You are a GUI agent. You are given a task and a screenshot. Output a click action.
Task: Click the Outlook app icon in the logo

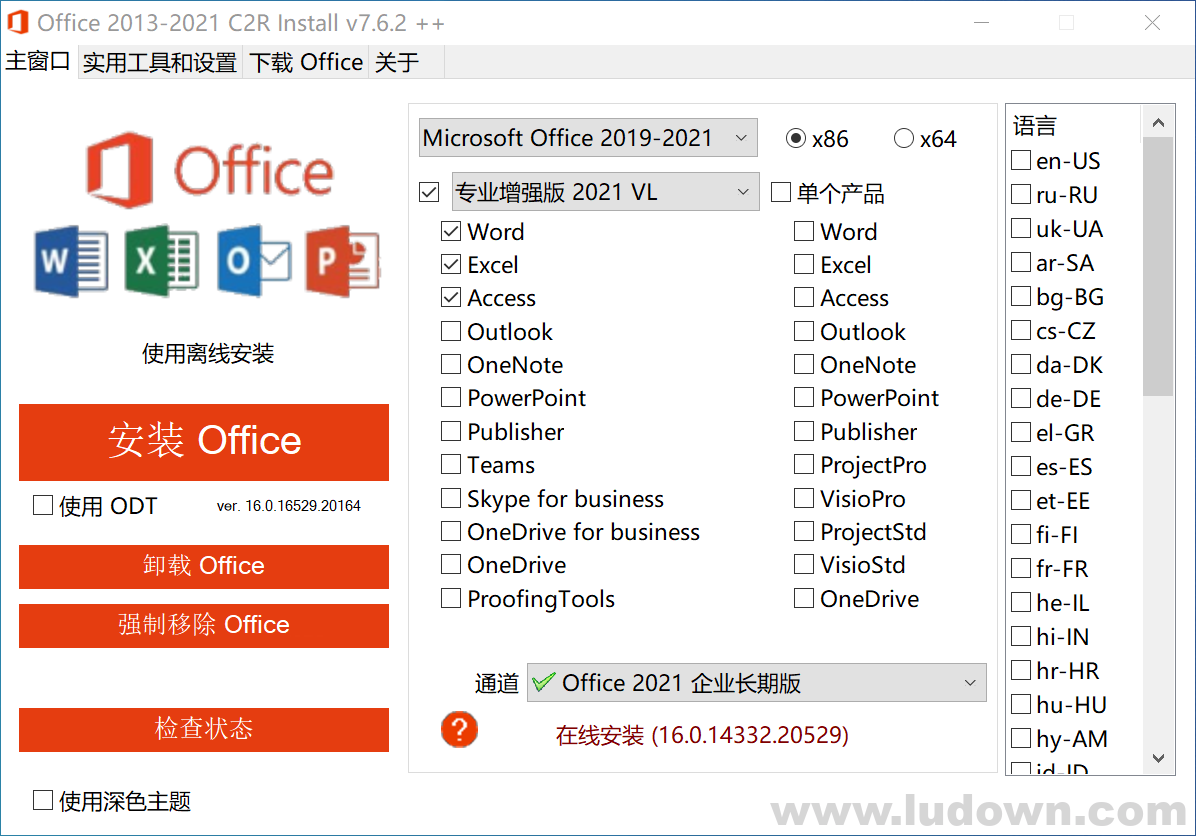point(253,262)
